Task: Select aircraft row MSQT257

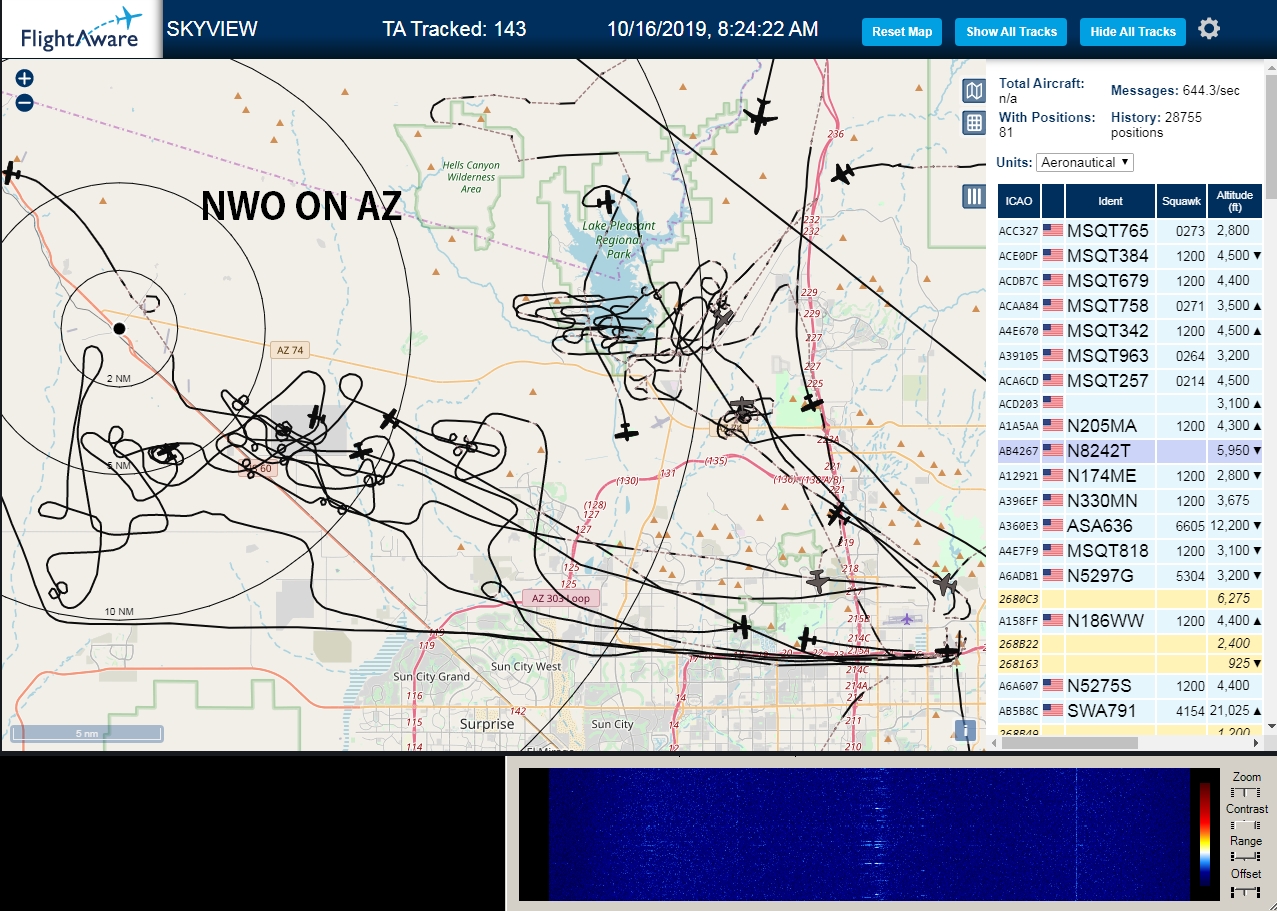Action: pyautogui.click(x=1130, y=380)
